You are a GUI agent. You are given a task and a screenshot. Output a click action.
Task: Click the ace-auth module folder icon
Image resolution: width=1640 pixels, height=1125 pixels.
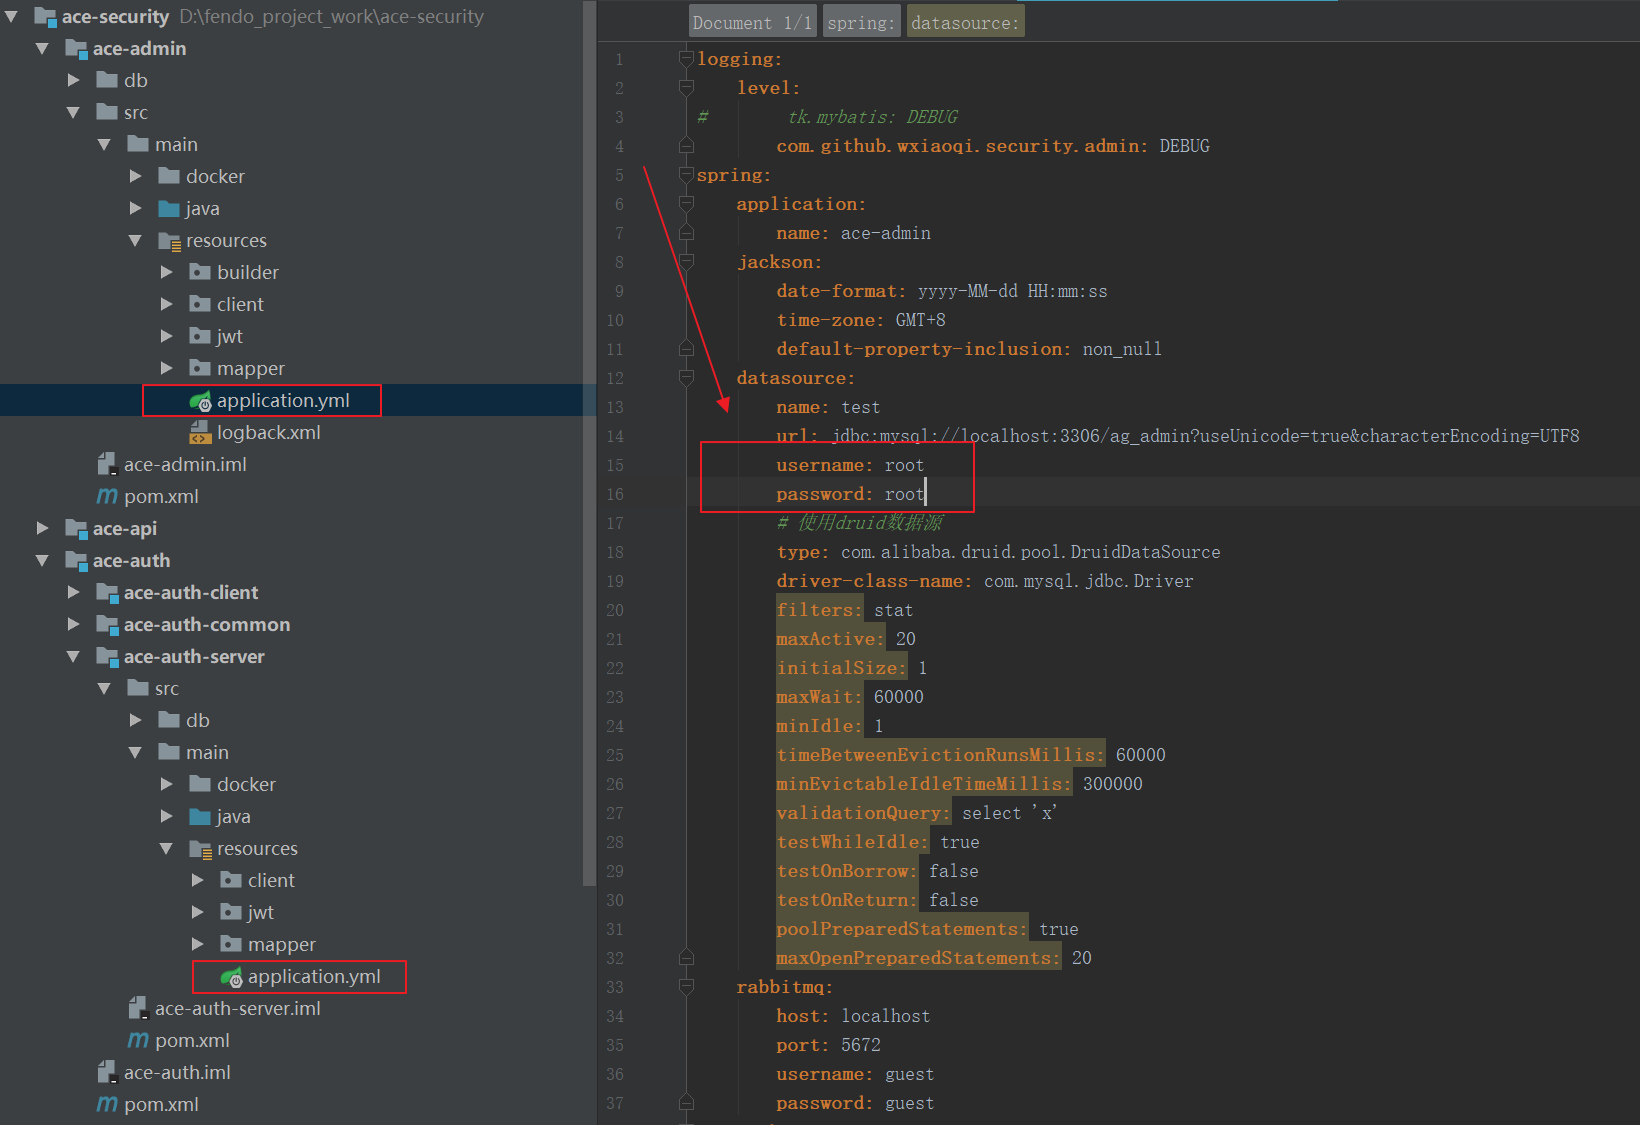[x=76, y=561]
